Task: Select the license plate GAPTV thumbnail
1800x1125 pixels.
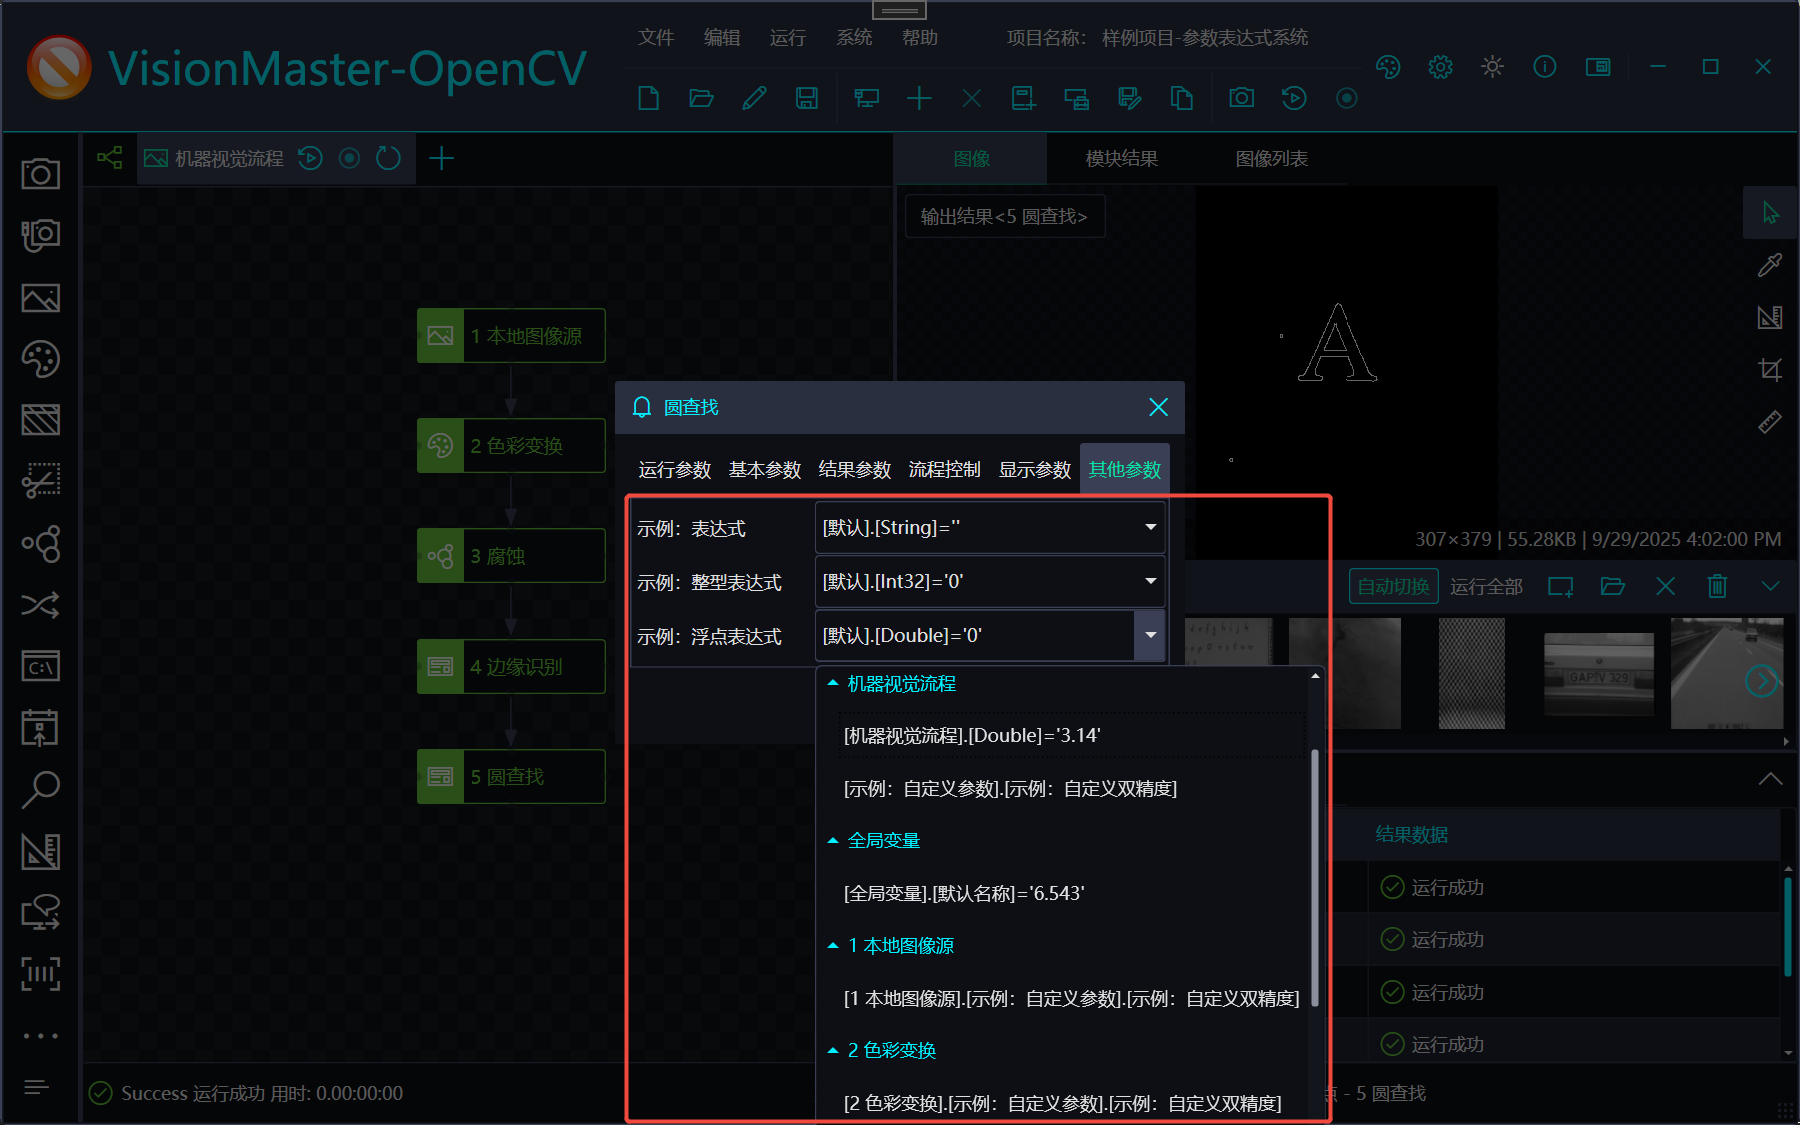Action: (1598, 673)
